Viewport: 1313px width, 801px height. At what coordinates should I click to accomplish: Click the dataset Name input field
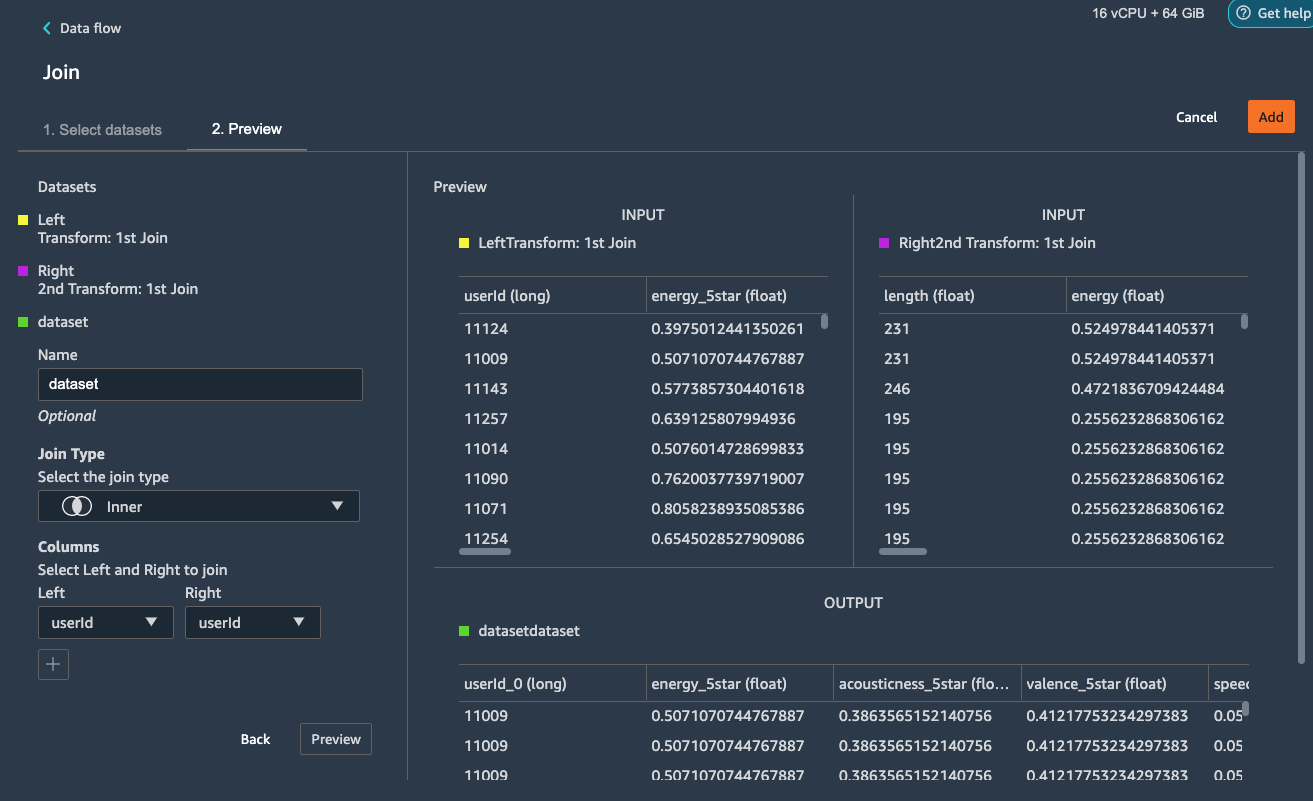[x=200, y=384]
